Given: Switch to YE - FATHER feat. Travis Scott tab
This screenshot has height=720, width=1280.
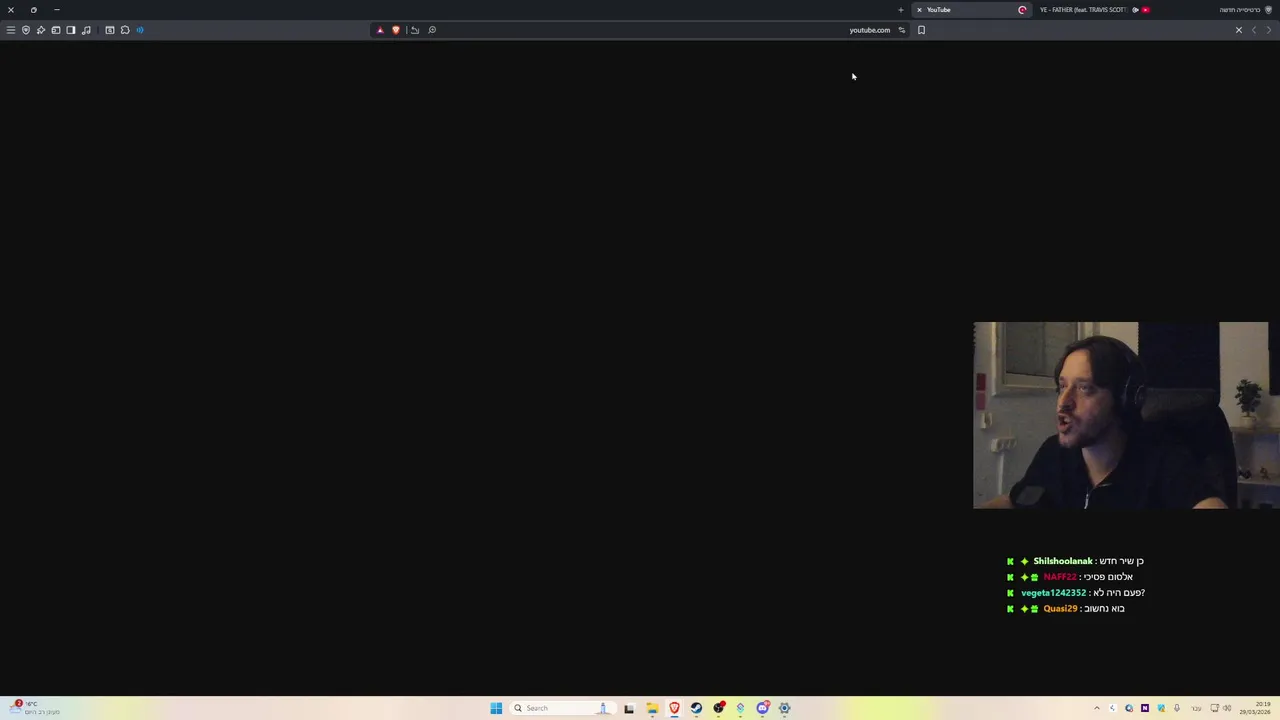Looking at the screenshot, I should (x=1093, y=10).
